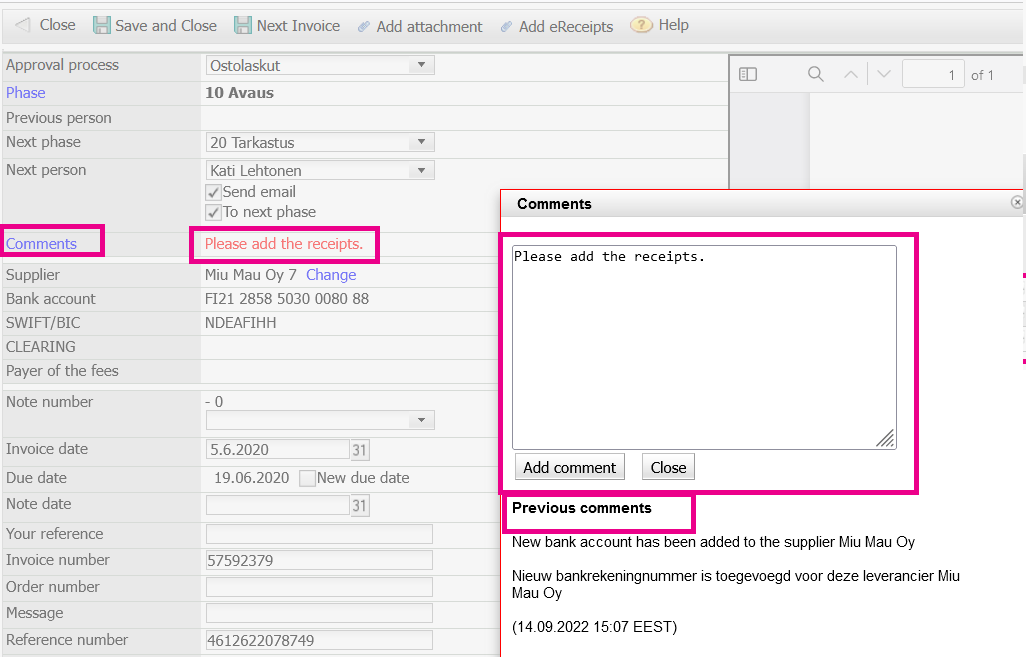Close the Comments popup with X icon
This screenshot has height=657, width=1026.
pyautogui.click(x=1017, y=202)
